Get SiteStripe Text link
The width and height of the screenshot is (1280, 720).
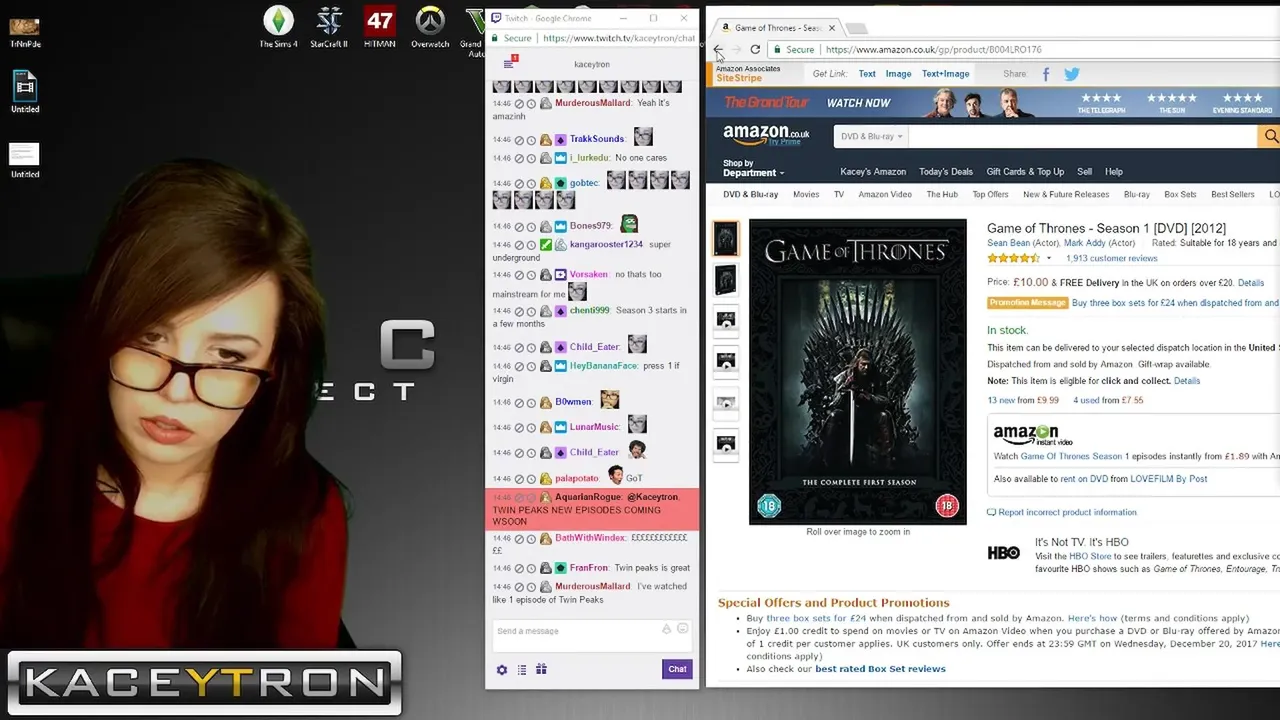click(x=867, y=74)
